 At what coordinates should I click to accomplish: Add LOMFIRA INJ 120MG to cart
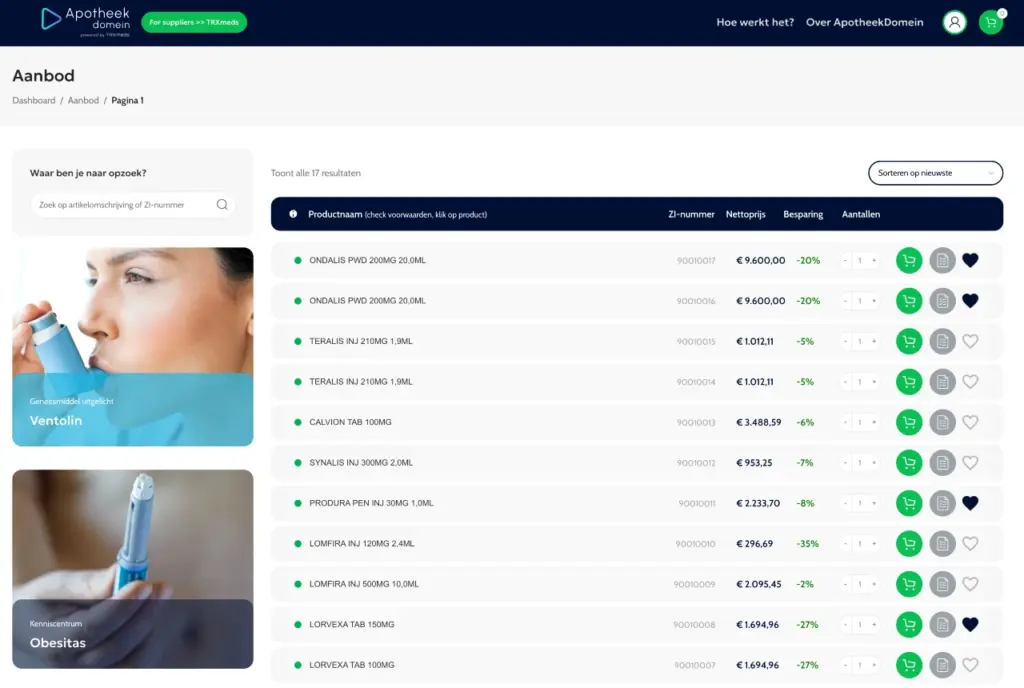[x=909, y=544]
